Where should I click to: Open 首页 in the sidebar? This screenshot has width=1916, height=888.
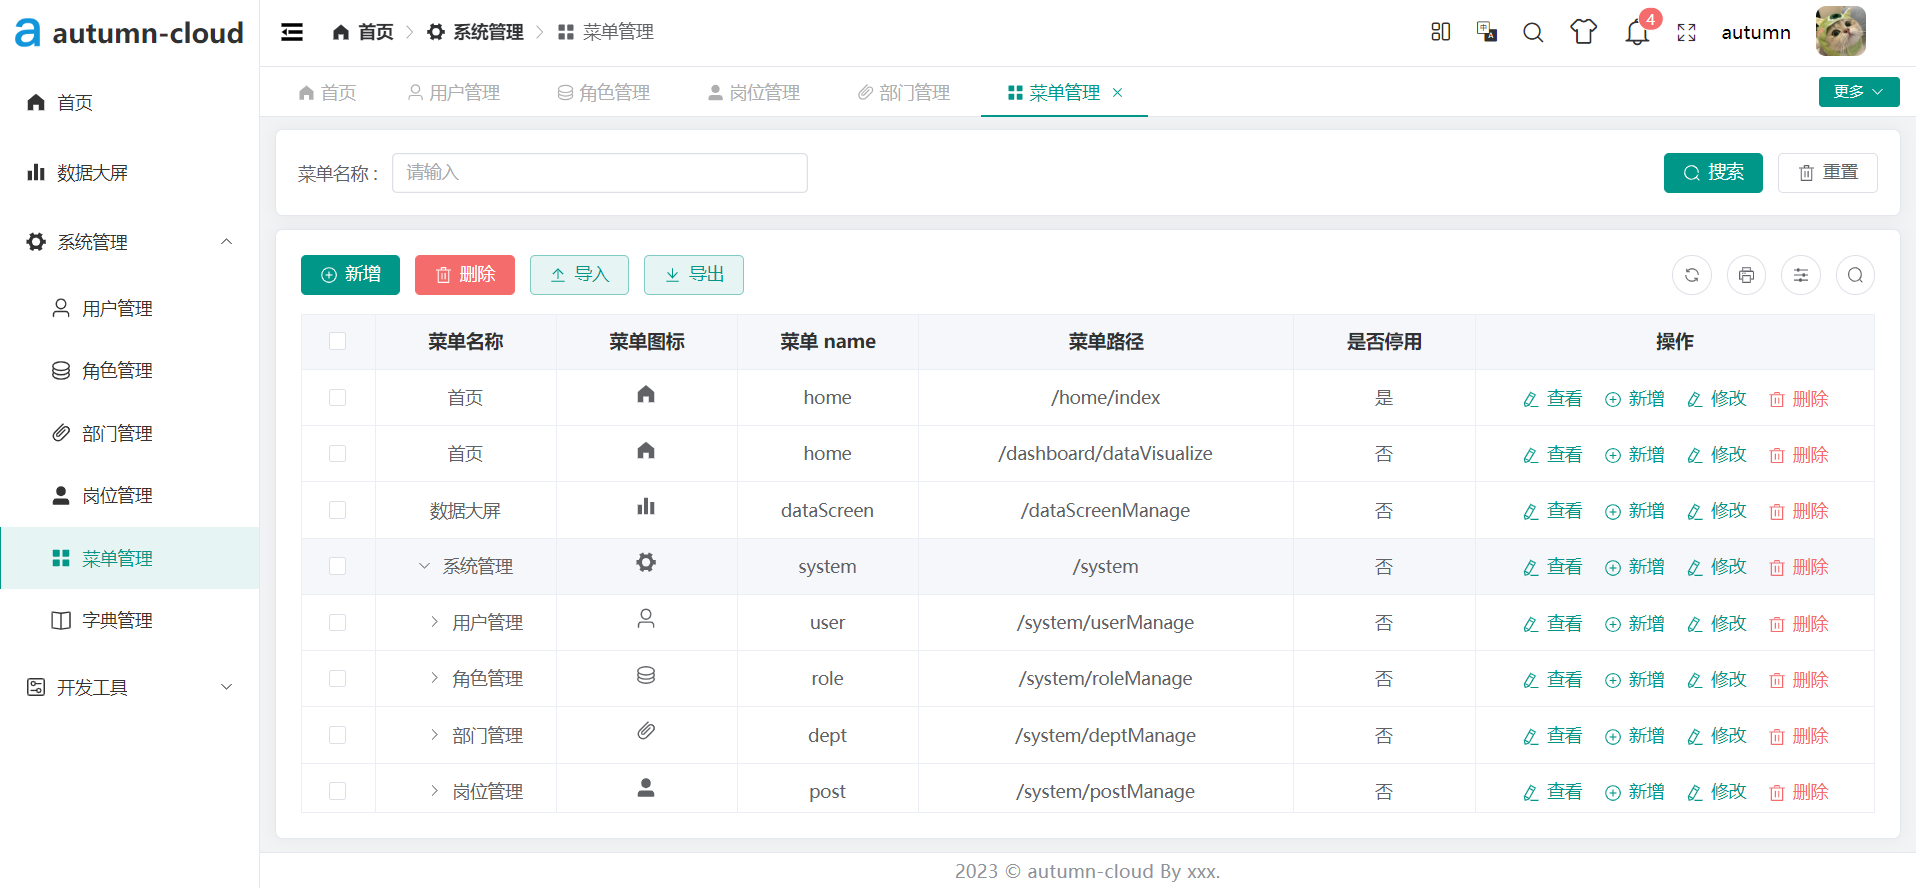pyautogui.click(x=129, y=102)
